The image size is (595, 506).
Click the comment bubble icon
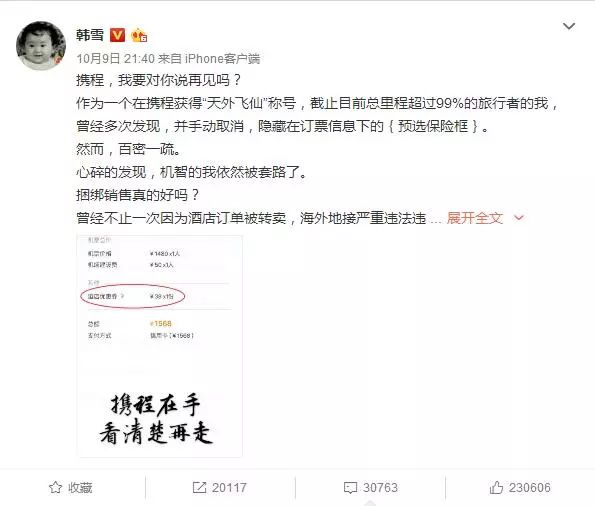[x=350, y=488]
